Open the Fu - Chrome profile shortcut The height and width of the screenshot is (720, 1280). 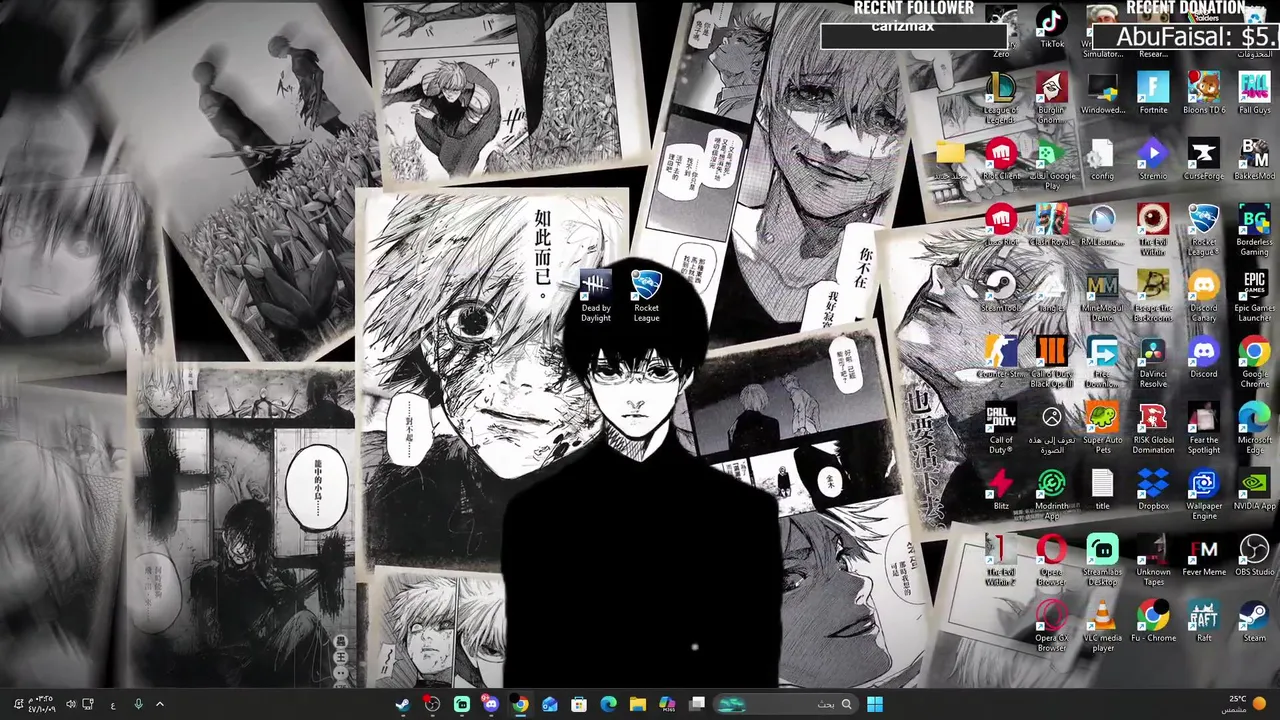(x=1153, y=622)
